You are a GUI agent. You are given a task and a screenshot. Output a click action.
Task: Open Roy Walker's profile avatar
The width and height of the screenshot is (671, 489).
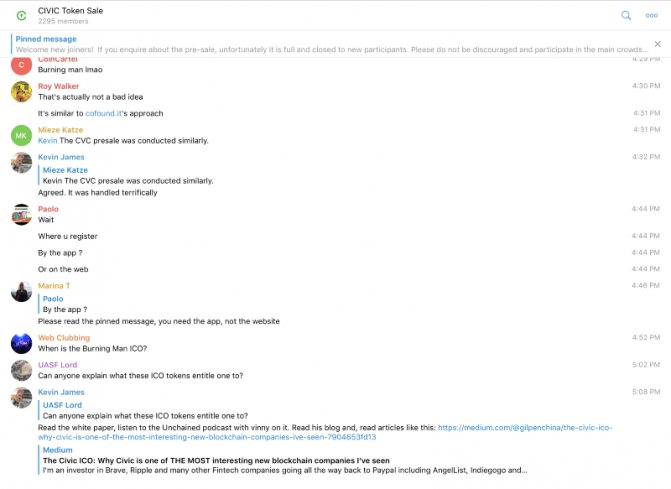pos(21,92)
